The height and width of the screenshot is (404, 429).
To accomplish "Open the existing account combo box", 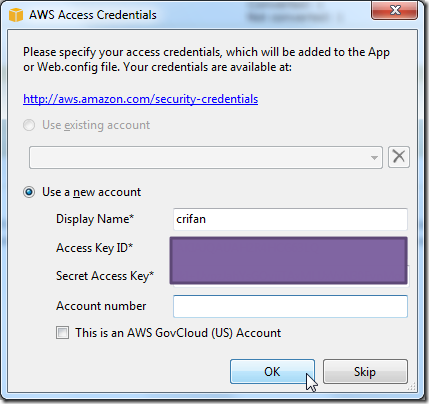I will [206, 157].
